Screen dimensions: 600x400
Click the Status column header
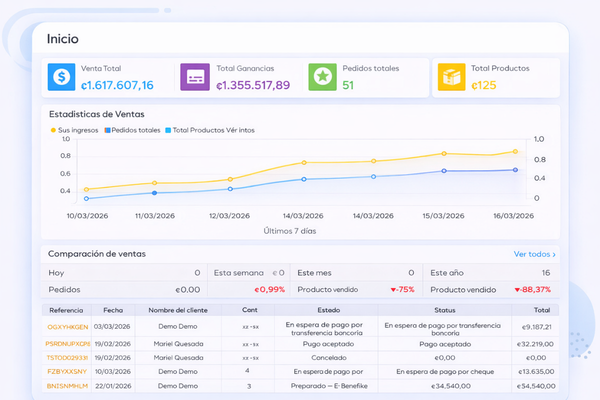pos(445,310)
